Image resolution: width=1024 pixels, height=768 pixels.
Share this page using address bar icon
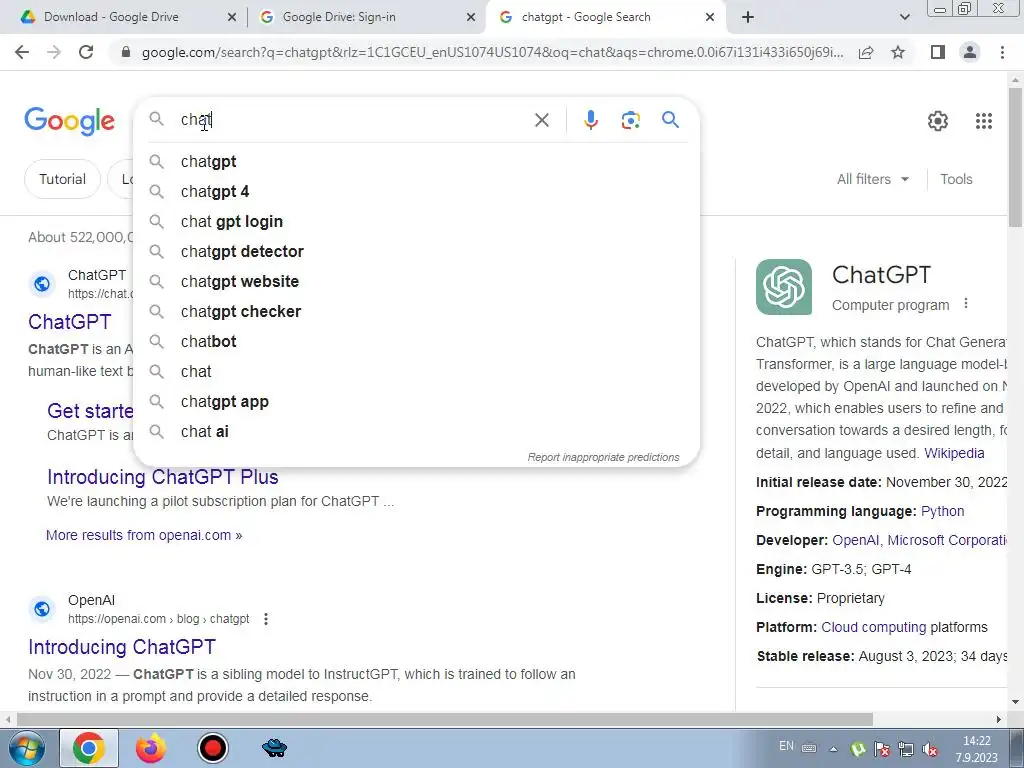point(866,52)
